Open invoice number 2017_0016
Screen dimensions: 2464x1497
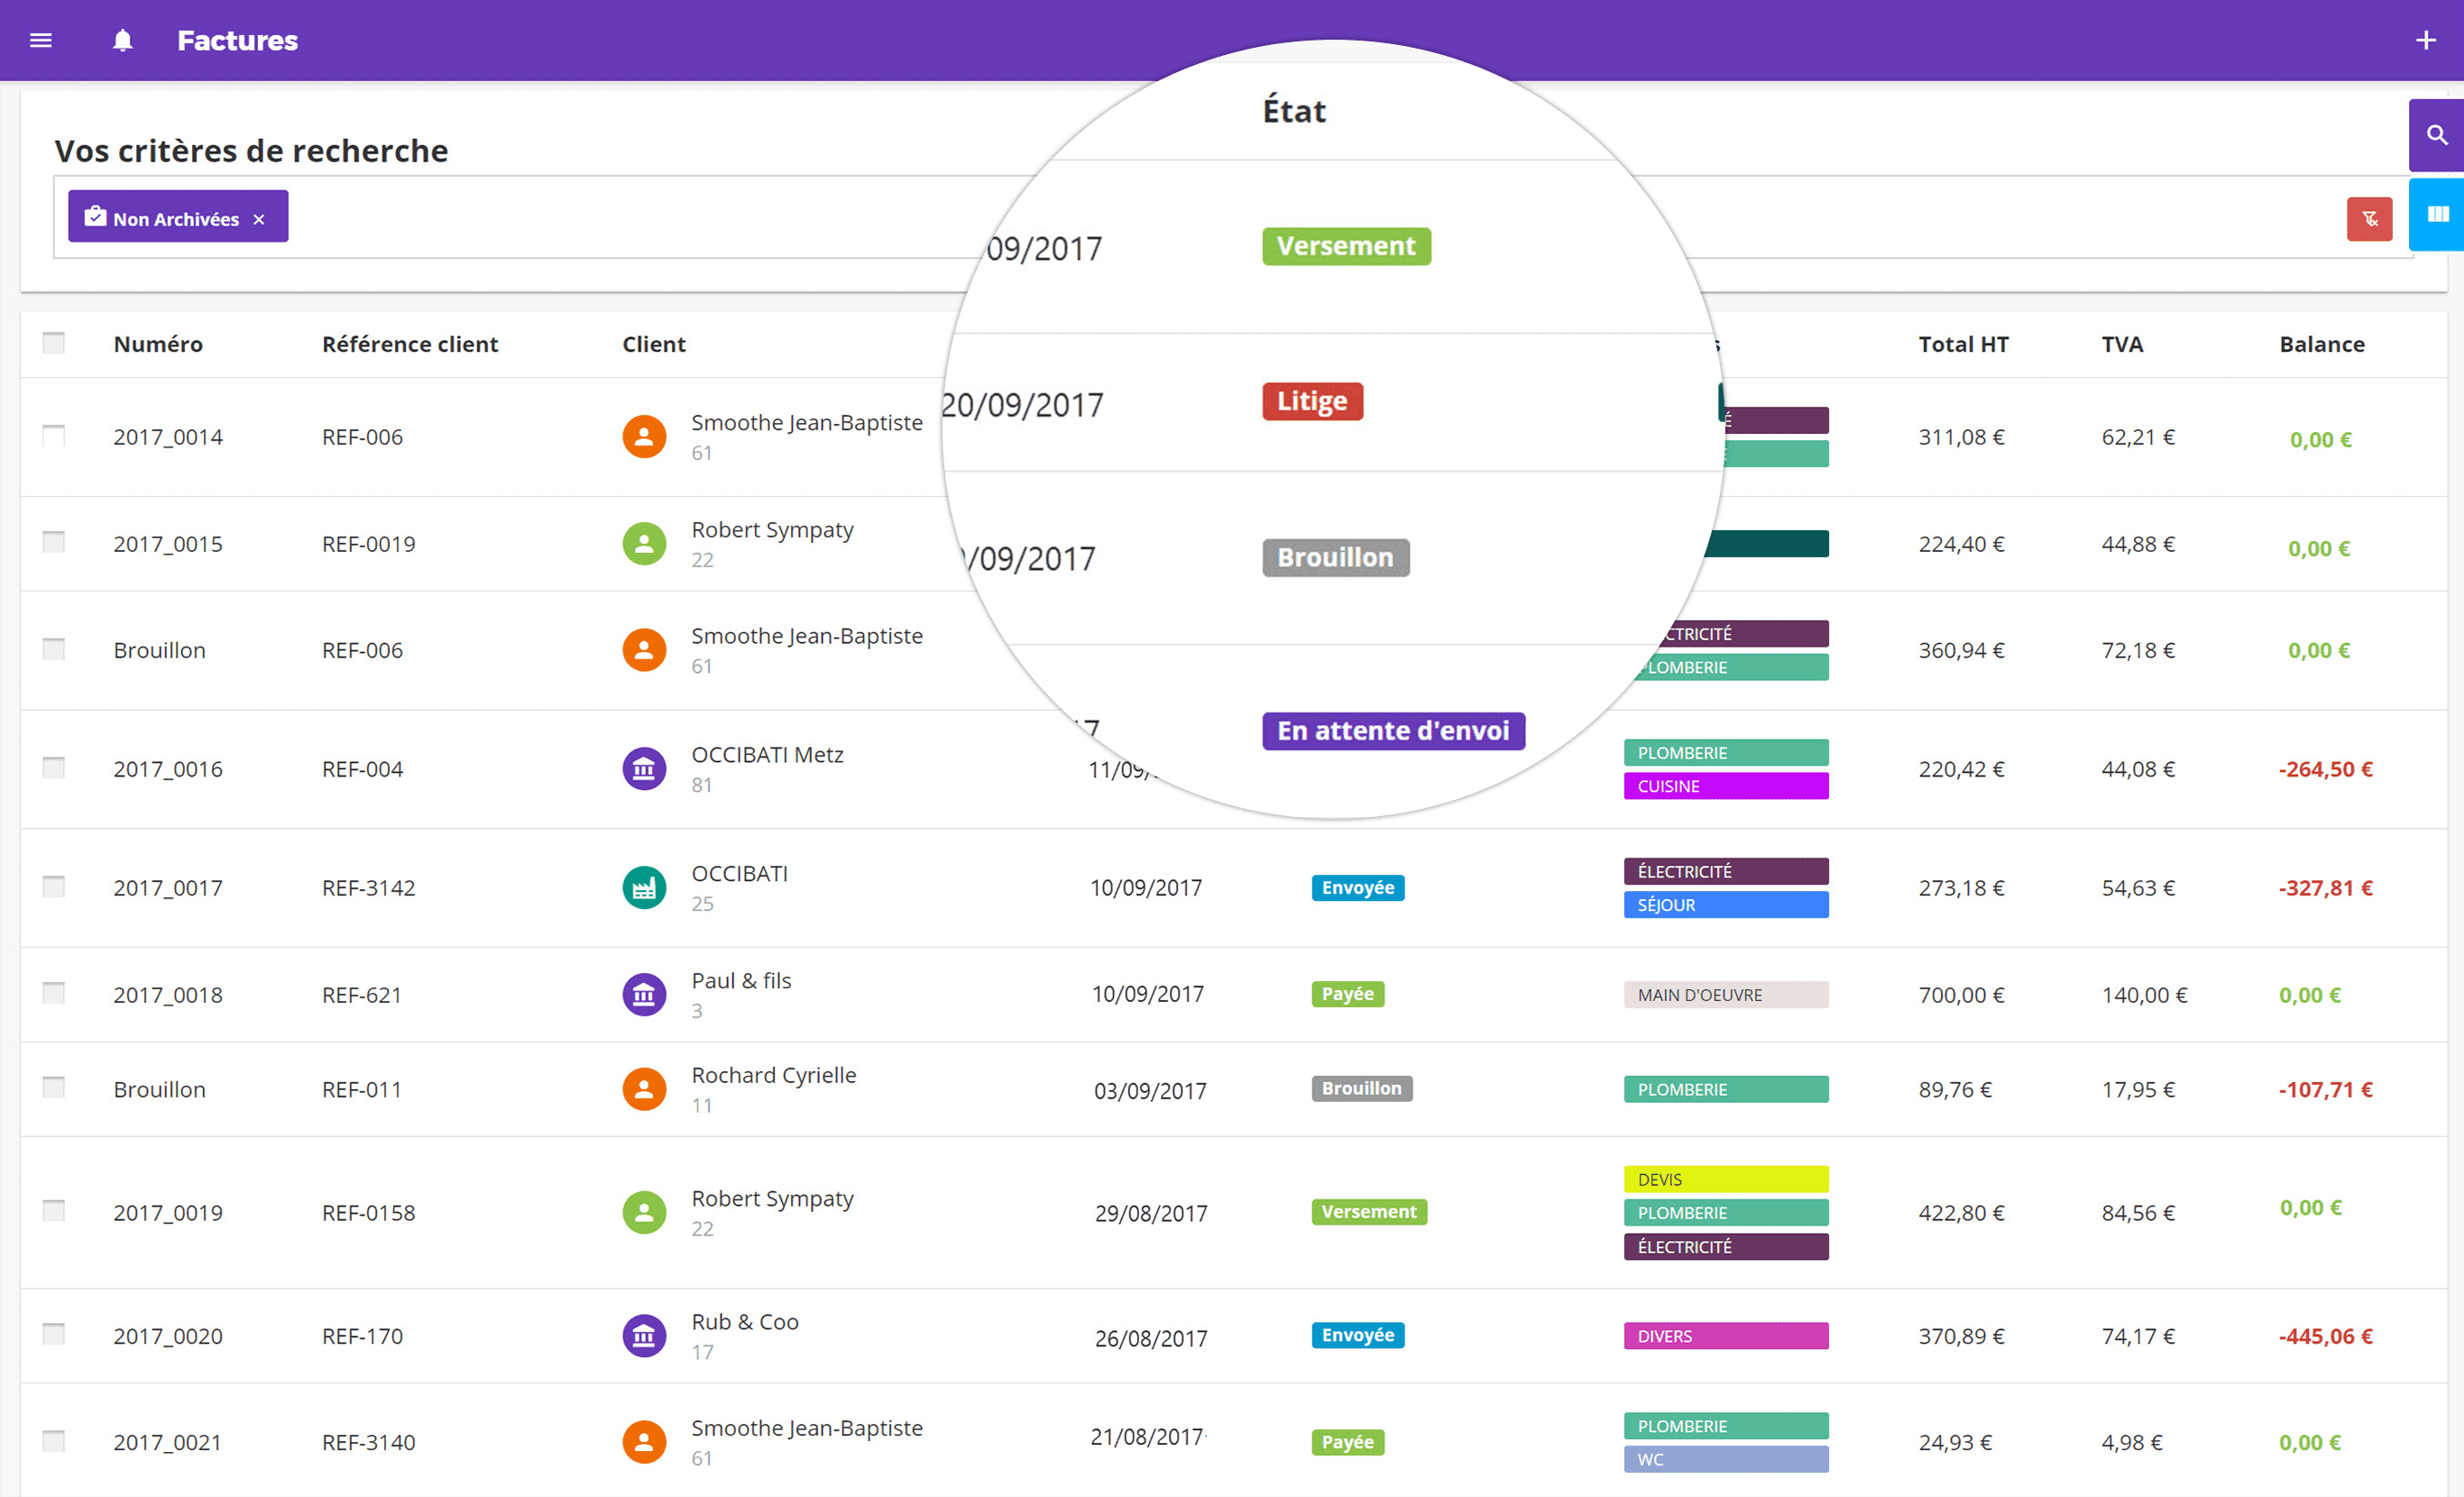(168, 769)
